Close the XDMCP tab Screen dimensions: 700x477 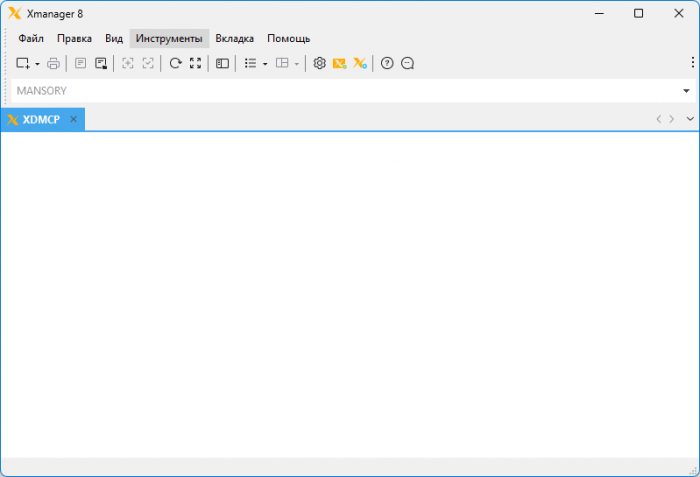coord(74,119)
